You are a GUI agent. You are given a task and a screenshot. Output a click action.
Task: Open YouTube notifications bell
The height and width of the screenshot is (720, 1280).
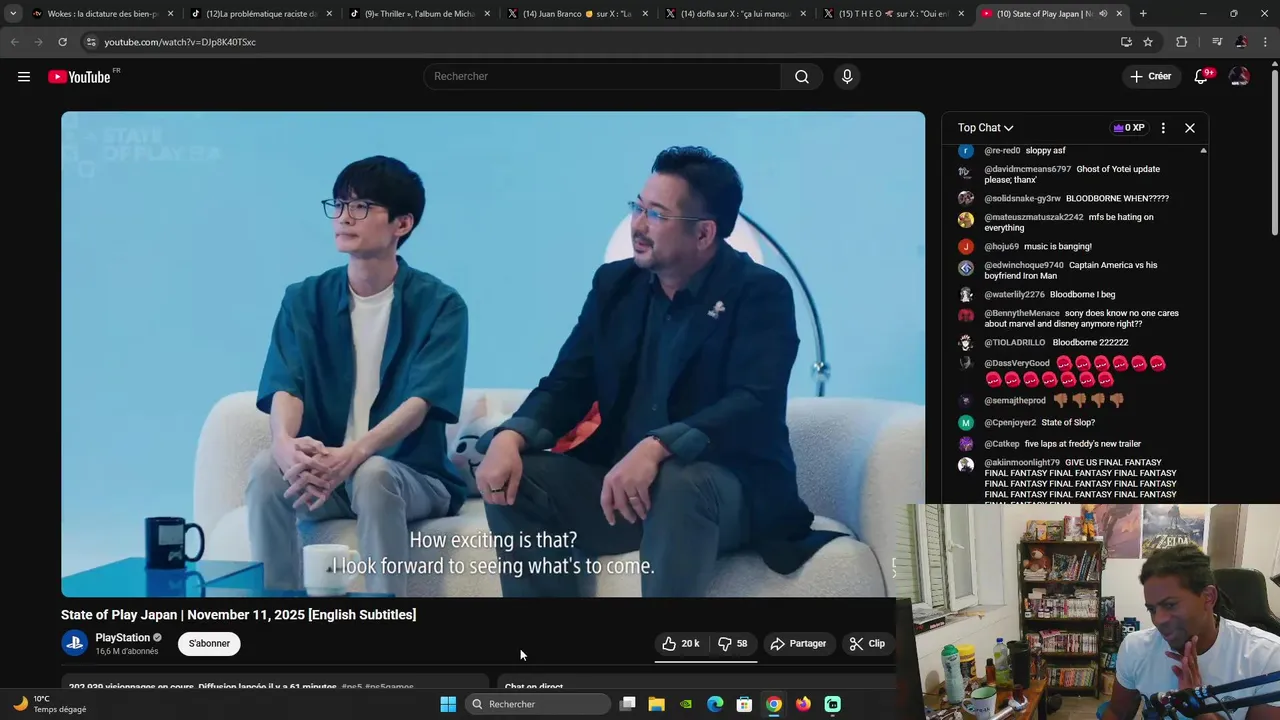click(1202, 77)
